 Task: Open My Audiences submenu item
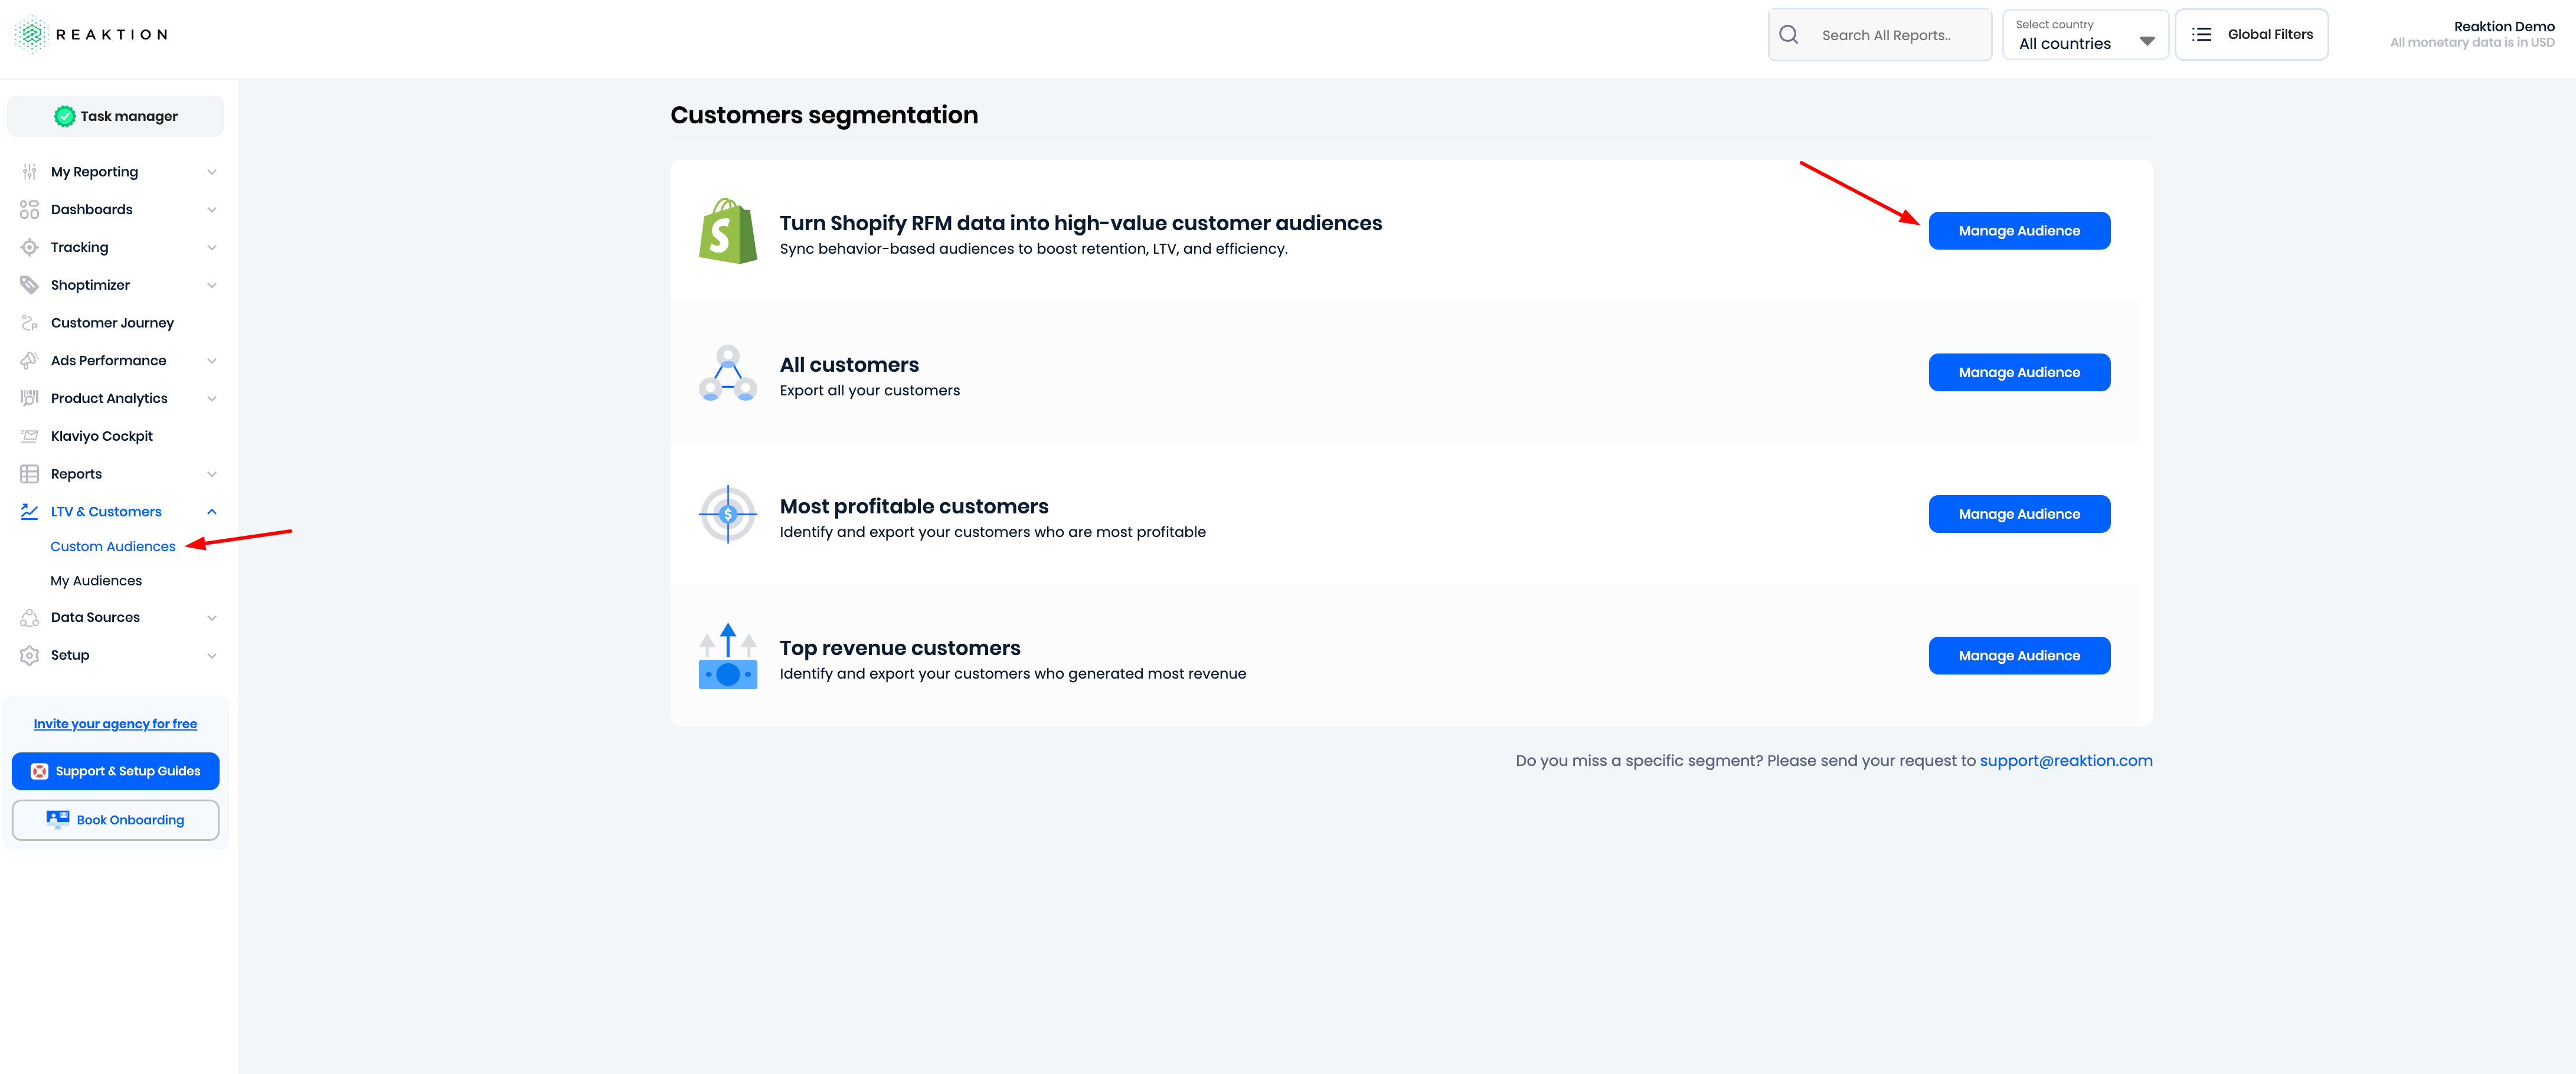point(96,581)
